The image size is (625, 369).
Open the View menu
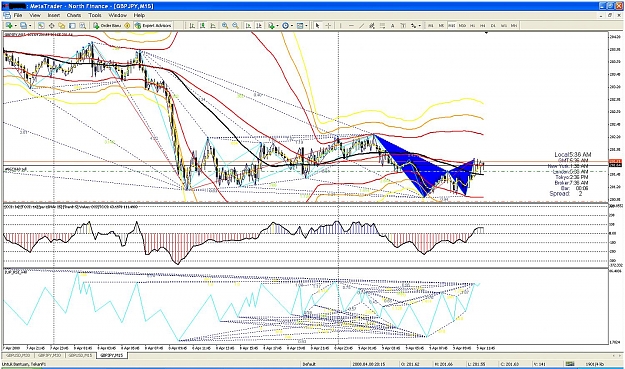[x=35, y=15]
